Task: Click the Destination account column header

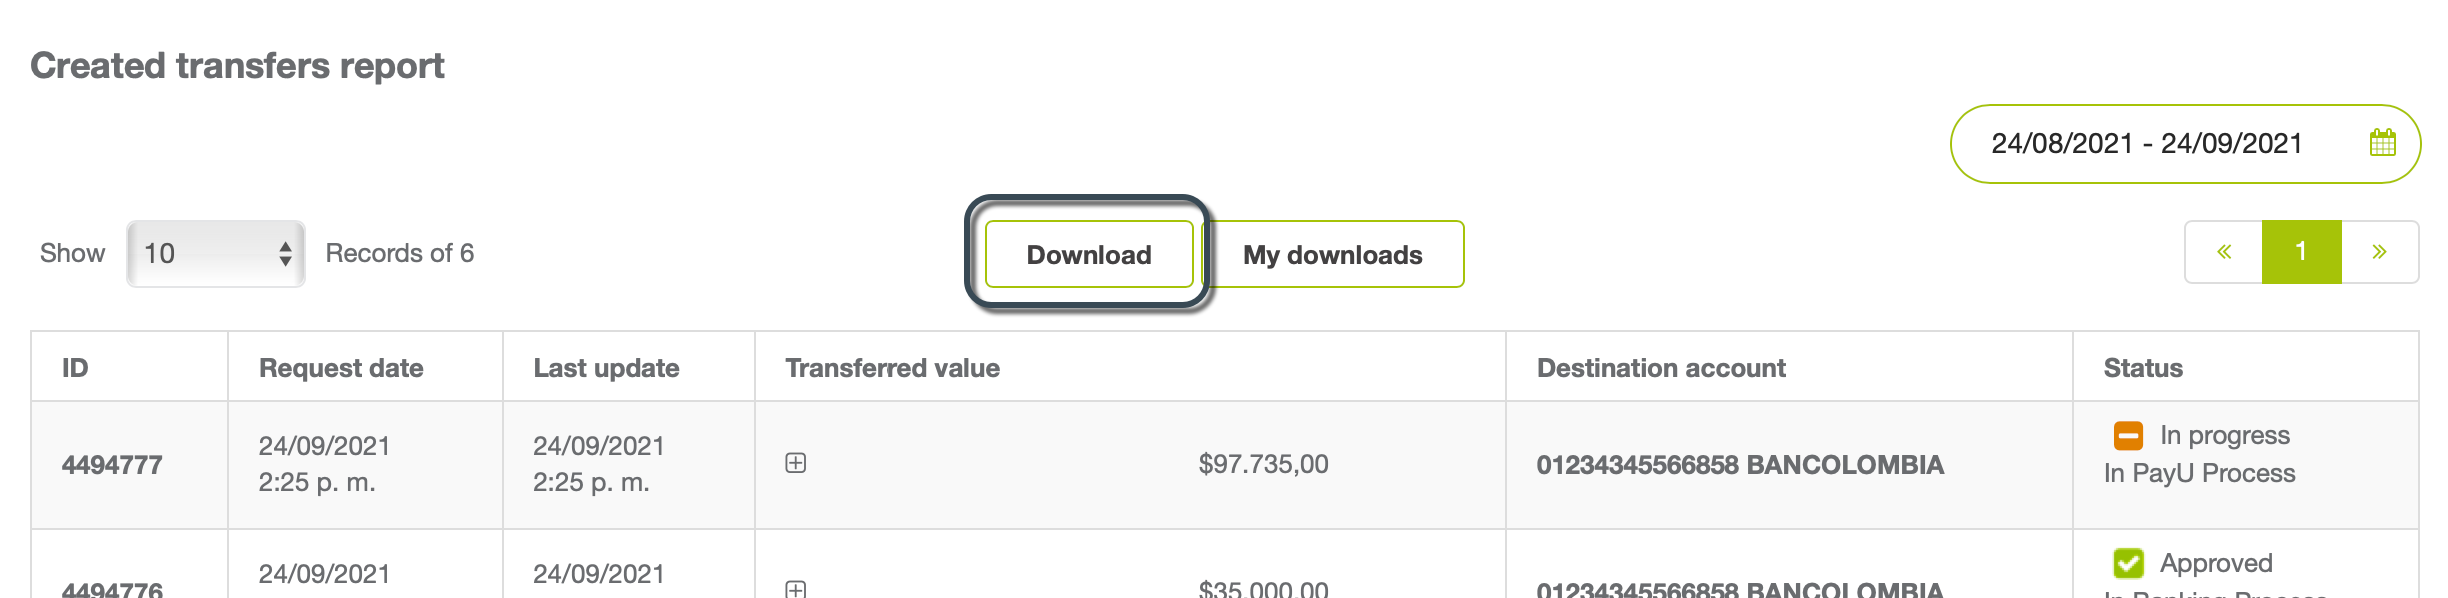Action: point(1661,368)
